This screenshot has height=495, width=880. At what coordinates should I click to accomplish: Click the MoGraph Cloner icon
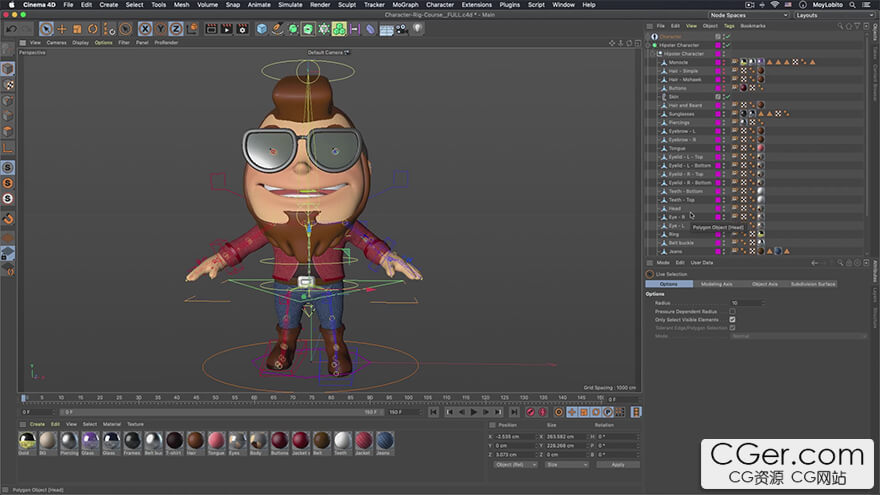[339, 29]
